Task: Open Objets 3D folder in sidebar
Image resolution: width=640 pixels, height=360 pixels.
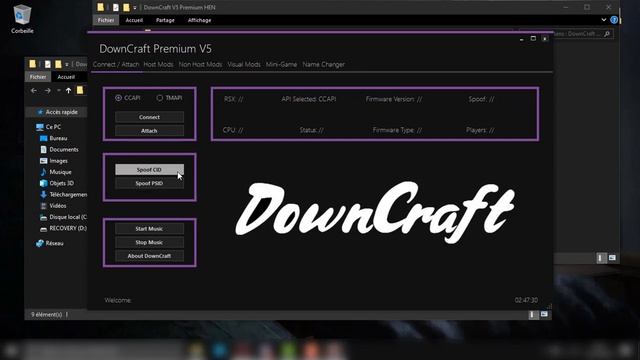Action: [x=57, y=183]
